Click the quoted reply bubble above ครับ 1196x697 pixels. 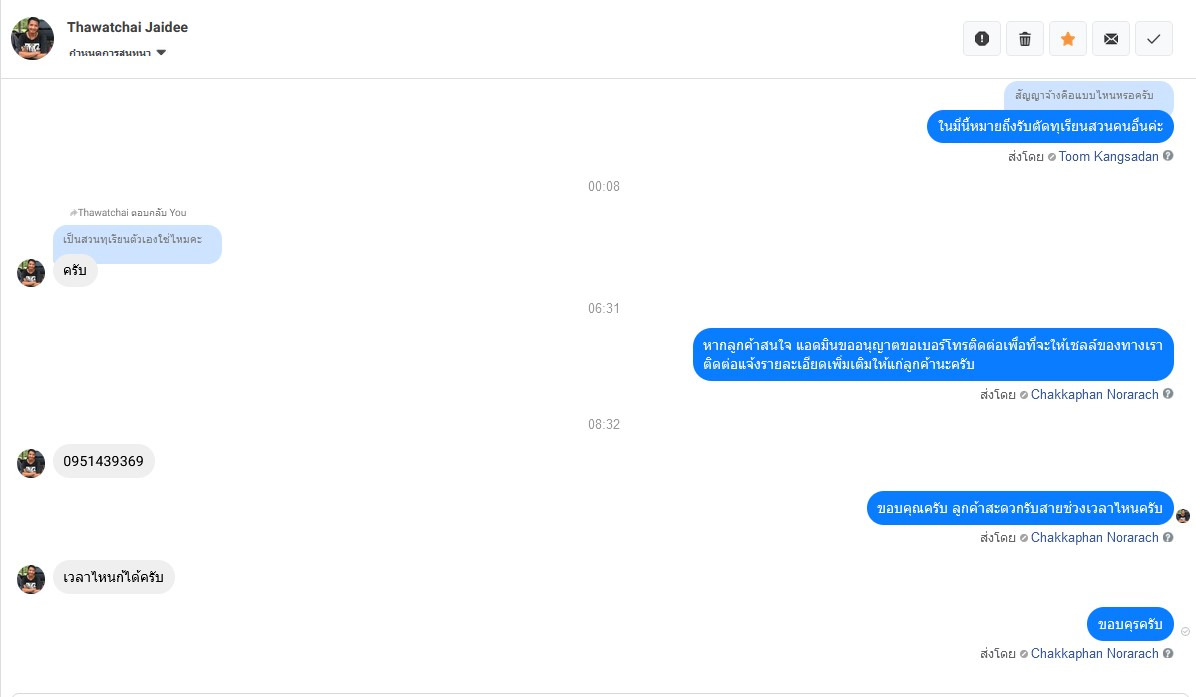137,243
